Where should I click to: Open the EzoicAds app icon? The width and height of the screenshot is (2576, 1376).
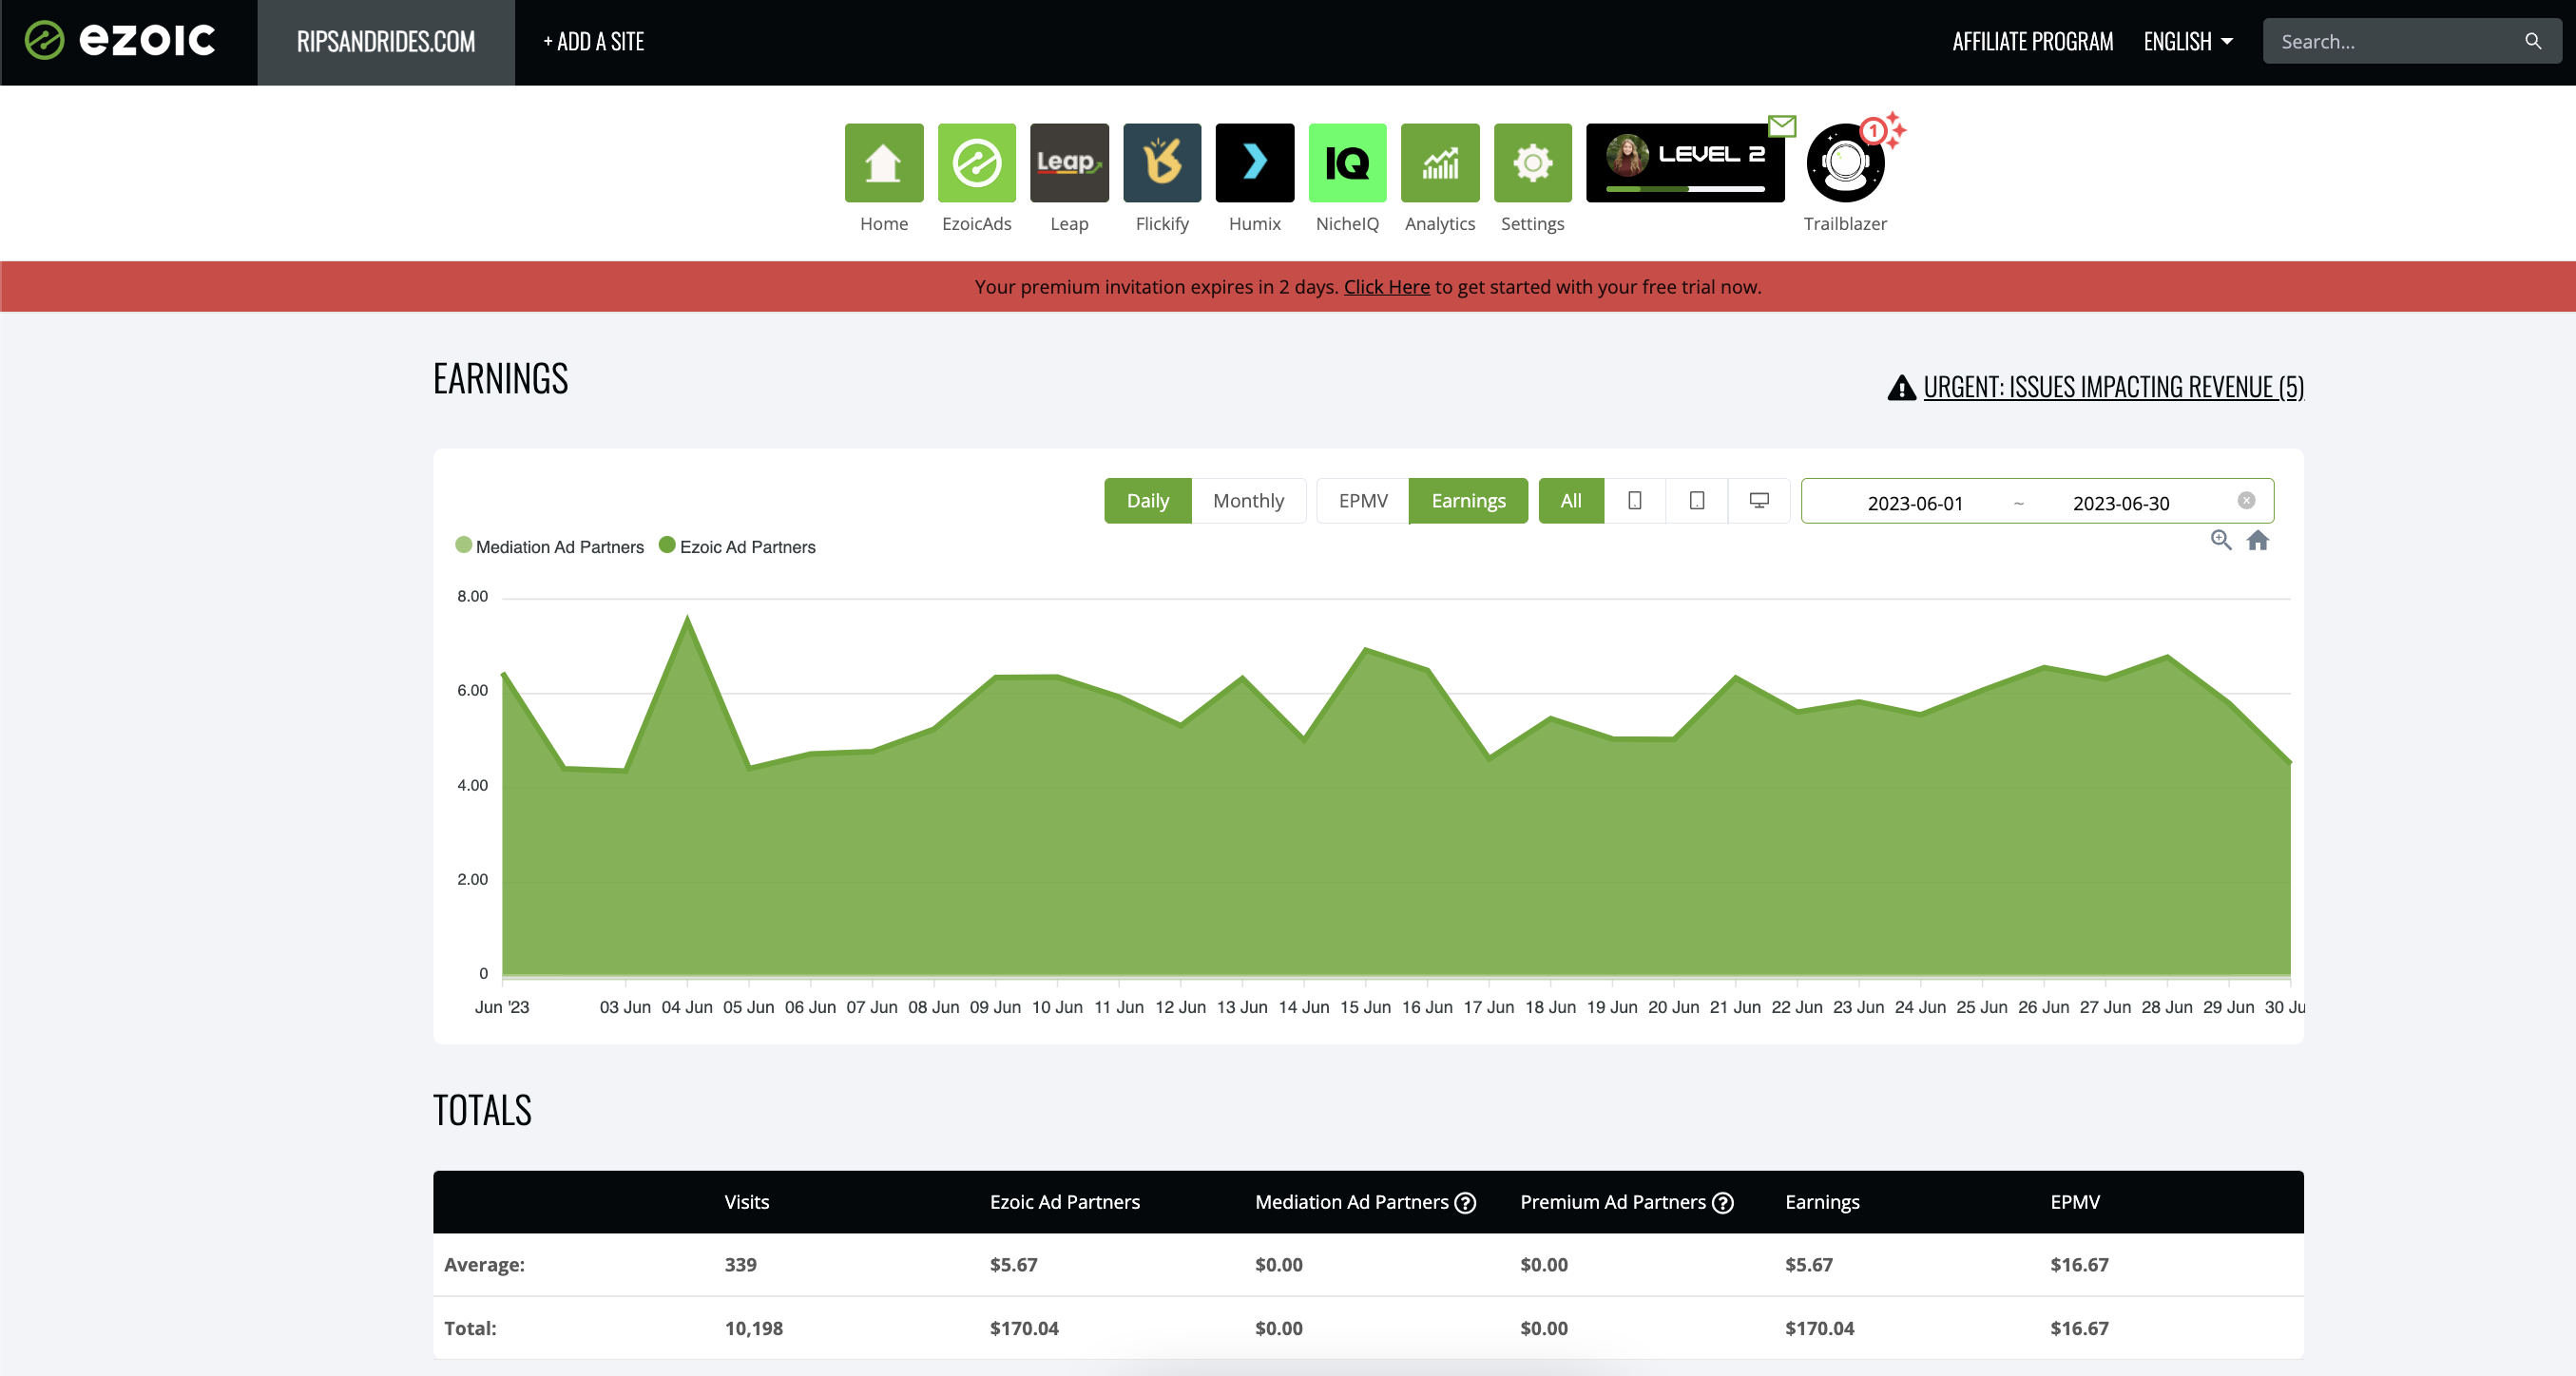pos(976,163)
